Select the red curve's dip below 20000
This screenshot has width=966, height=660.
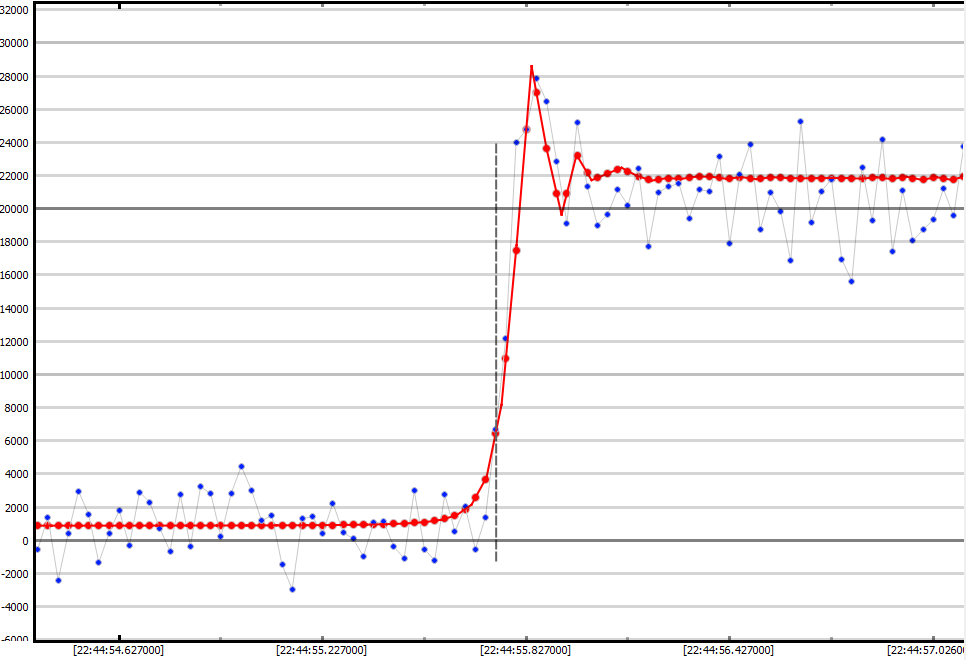[562, 212]
